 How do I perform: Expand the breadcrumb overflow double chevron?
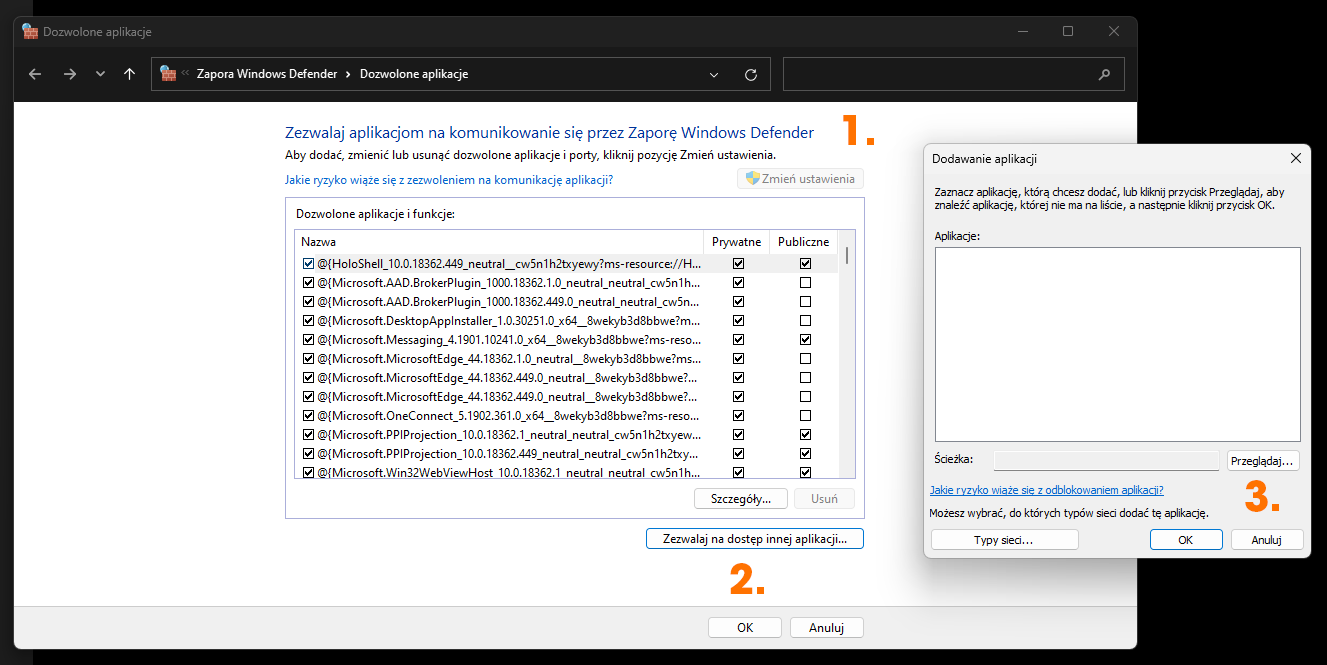(186, 74)
